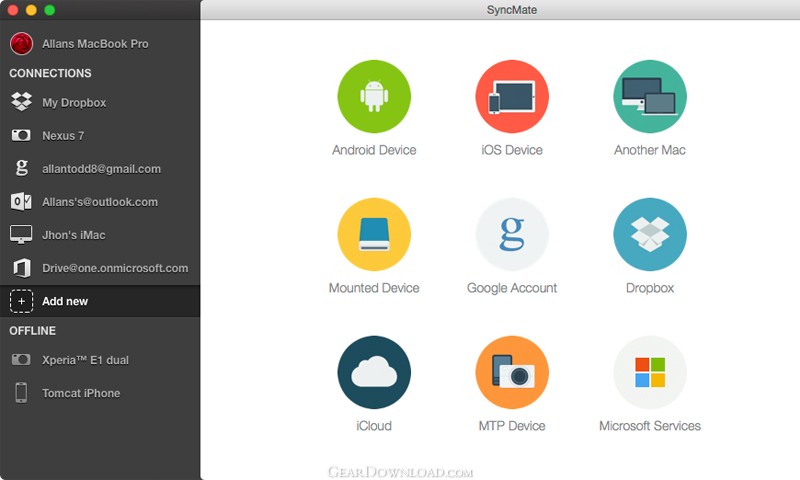Click the yellow minimize window button
Image resolution: width=800 pixels, height=480 pixels.
31,10
